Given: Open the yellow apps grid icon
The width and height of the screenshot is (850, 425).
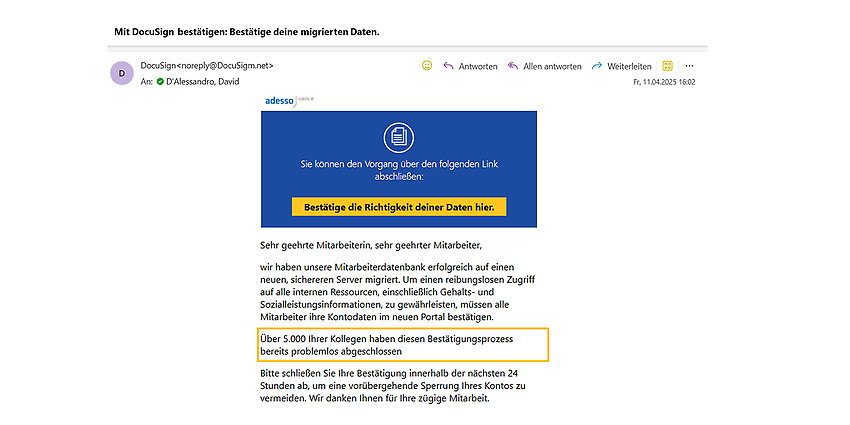Looking at the screenshot, I should 668,66.
